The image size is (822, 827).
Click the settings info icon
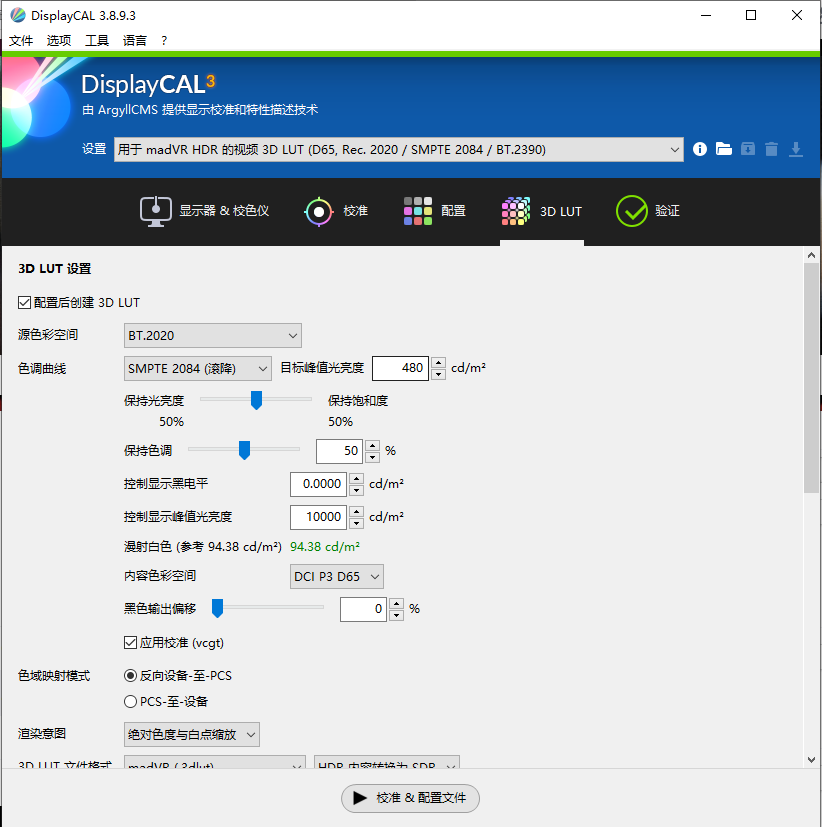[x=700, y=149]
